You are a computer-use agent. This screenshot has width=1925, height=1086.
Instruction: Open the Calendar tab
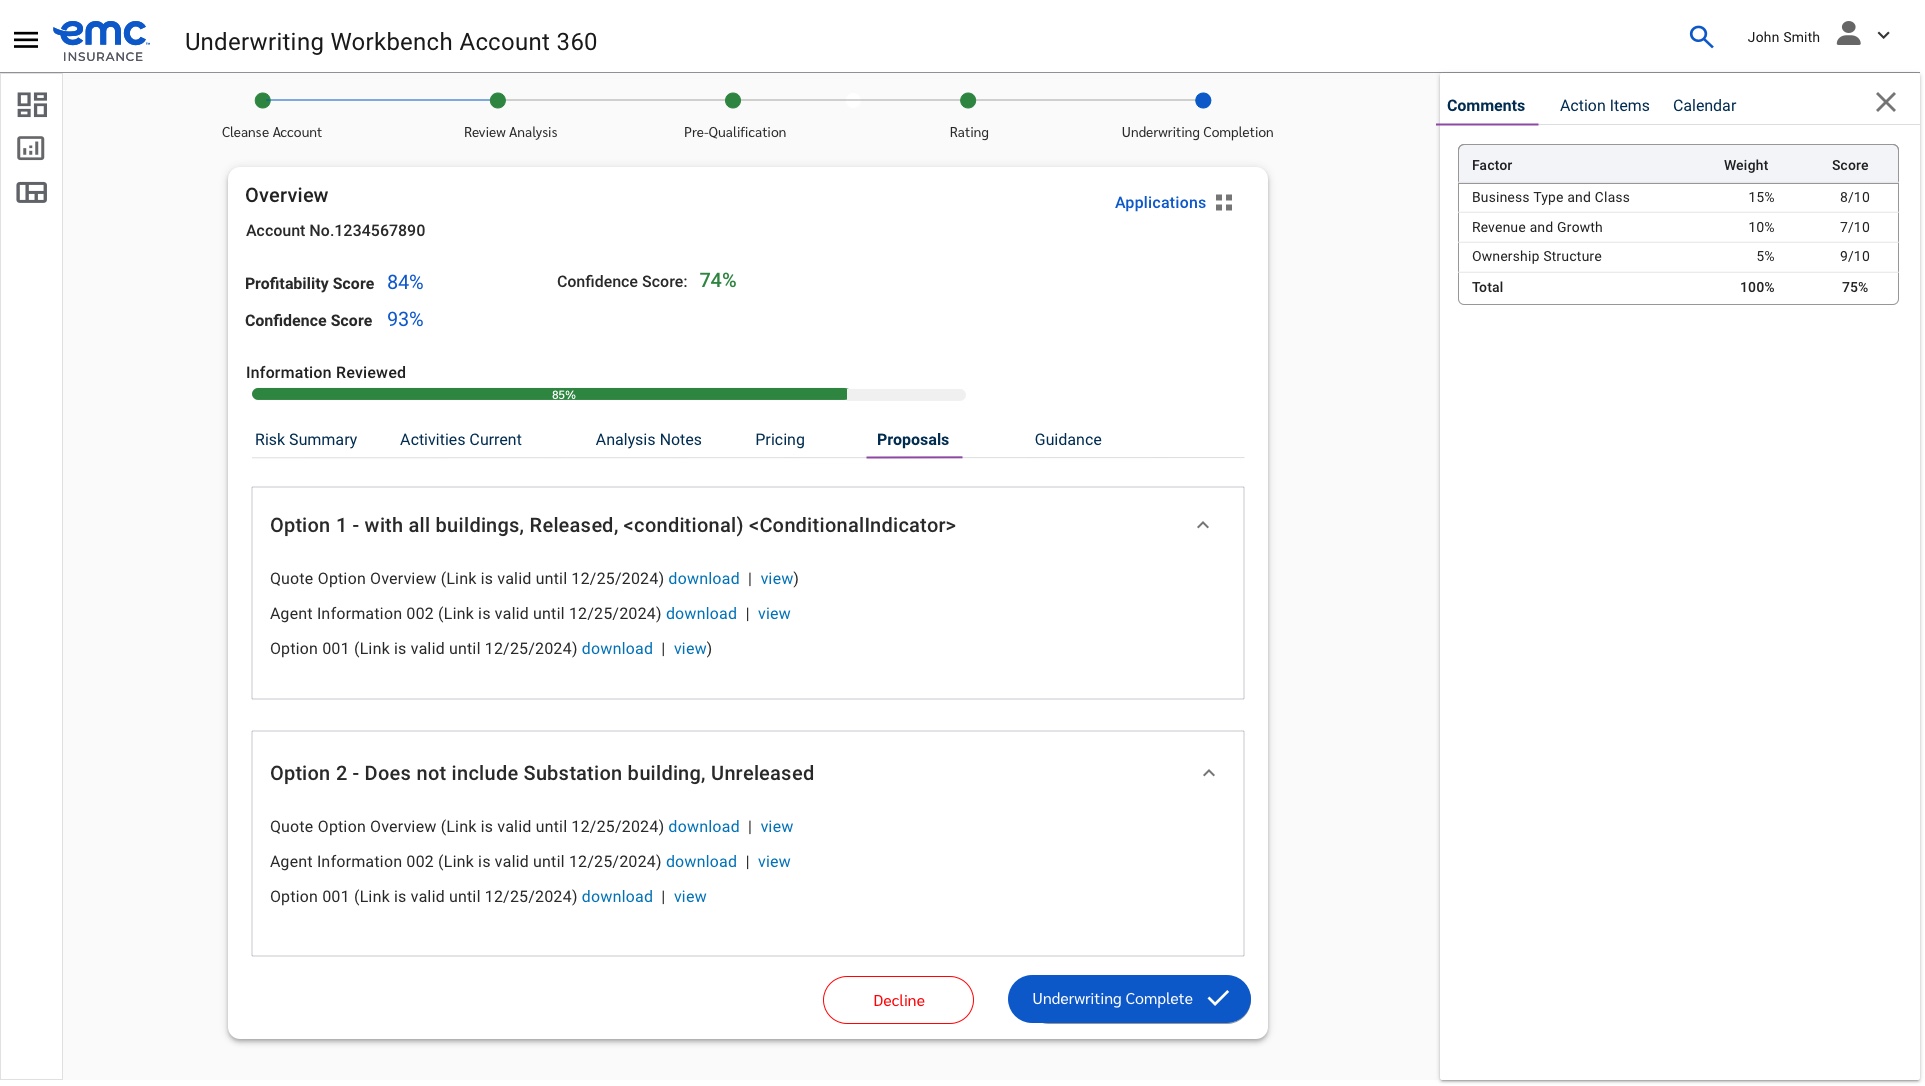click(1705, 106)
